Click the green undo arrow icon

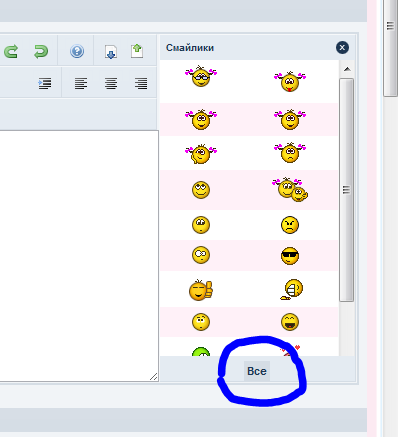(41, 51)
